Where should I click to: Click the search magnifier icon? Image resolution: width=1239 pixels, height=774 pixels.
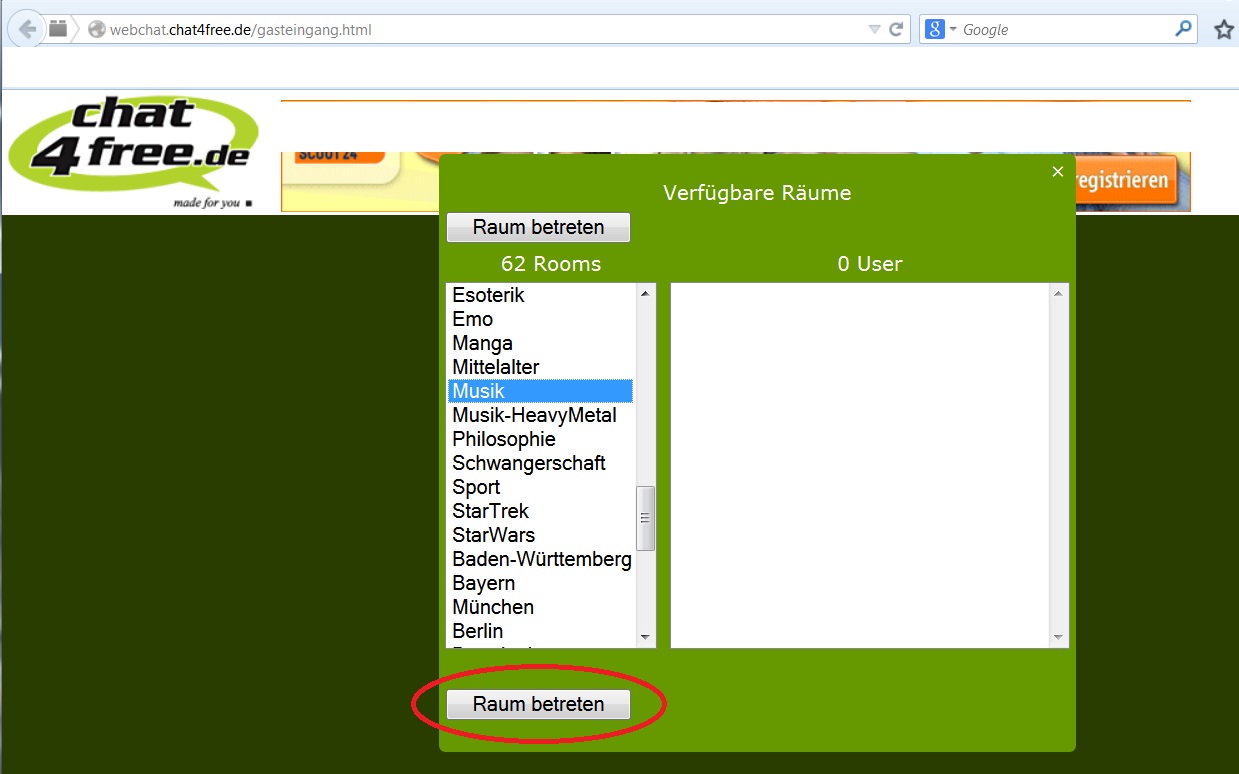pyautogui.click(x=1184, y=29)
